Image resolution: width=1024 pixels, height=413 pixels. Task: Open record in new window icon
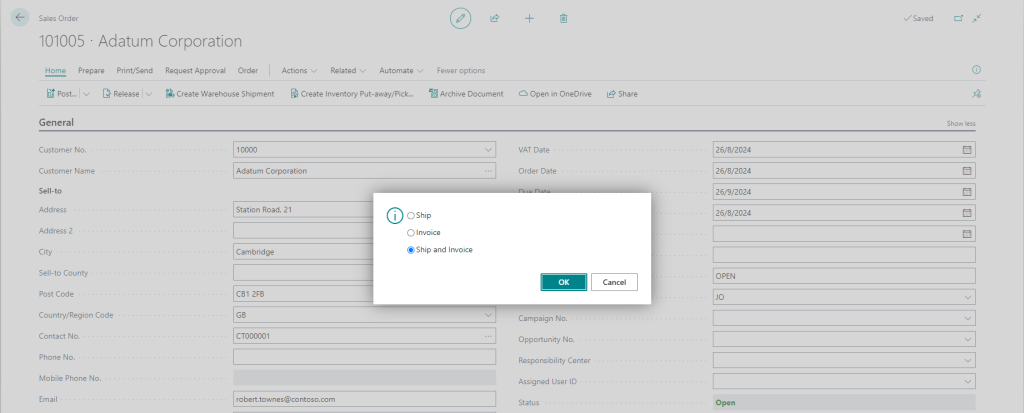[x=959, y=18]
